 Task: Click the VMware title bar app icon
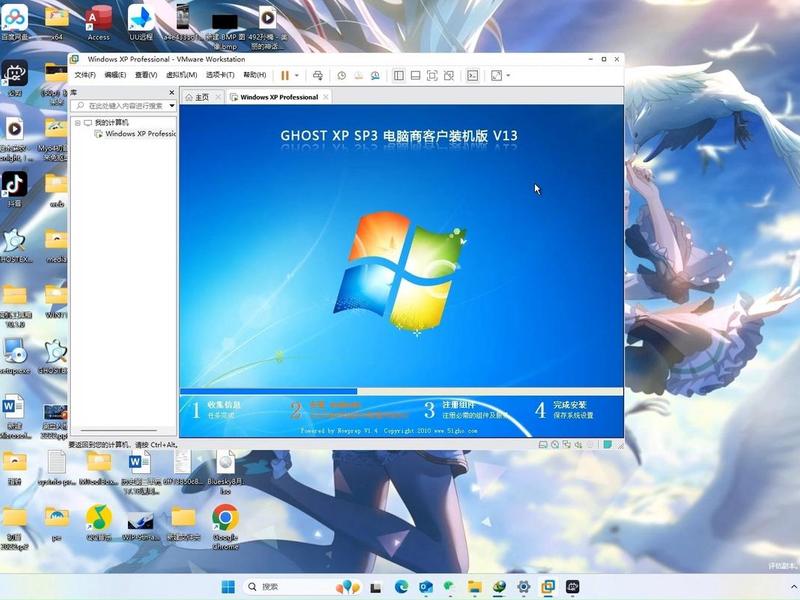click(x=74, y=59)
